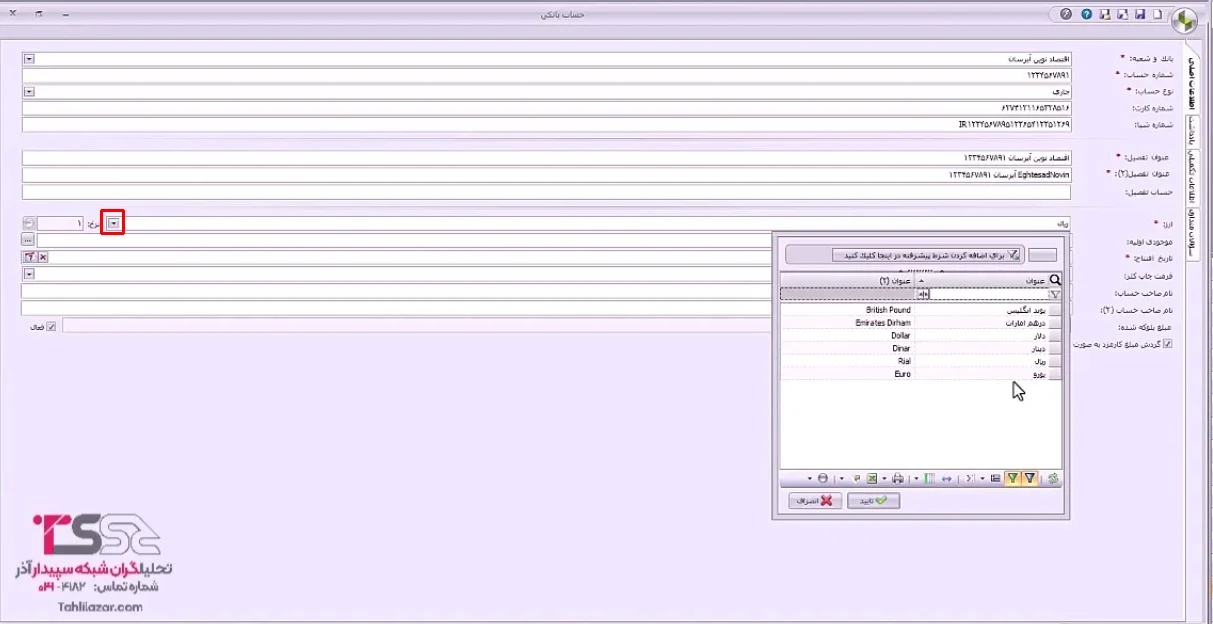Click the magnifier search icon in currency grid
Viewport: 1213px width, 624px height.
tap(1055, 281)
